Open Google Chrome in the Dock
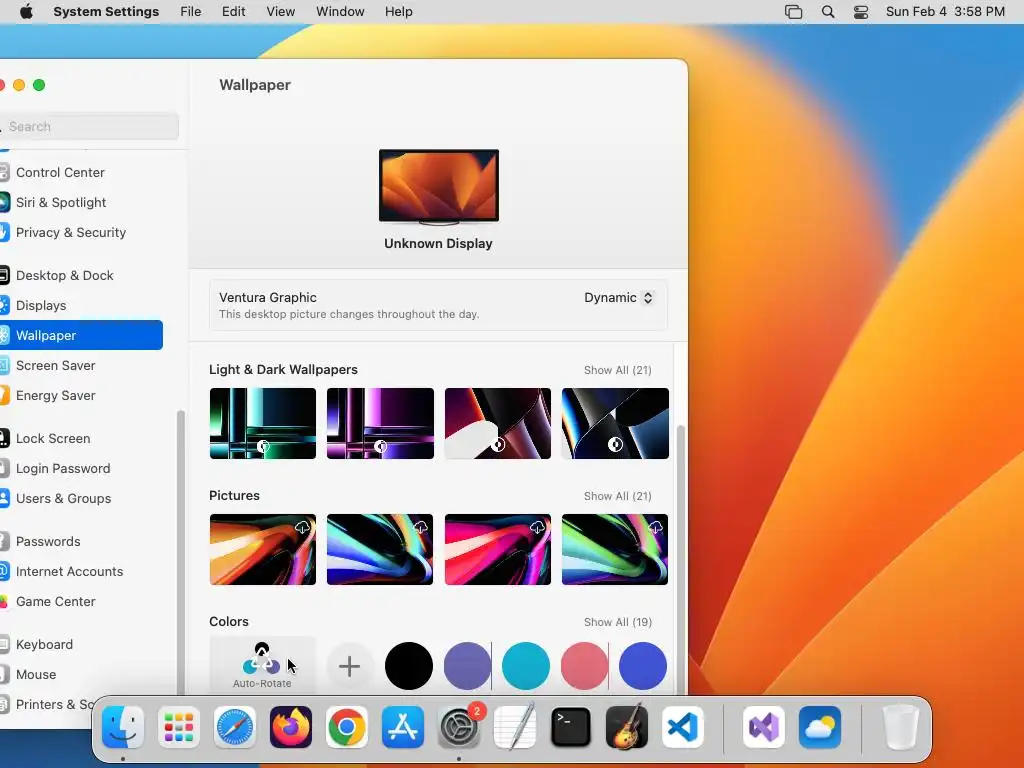The image size is (1024, 768). [347, 728]
